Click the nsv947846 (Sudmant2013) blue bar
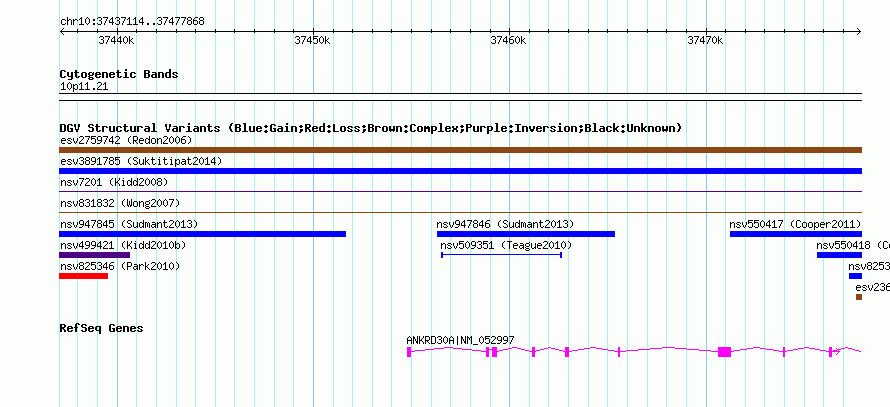The width and height of the screenshot is (890, 407). pos(526,234)
